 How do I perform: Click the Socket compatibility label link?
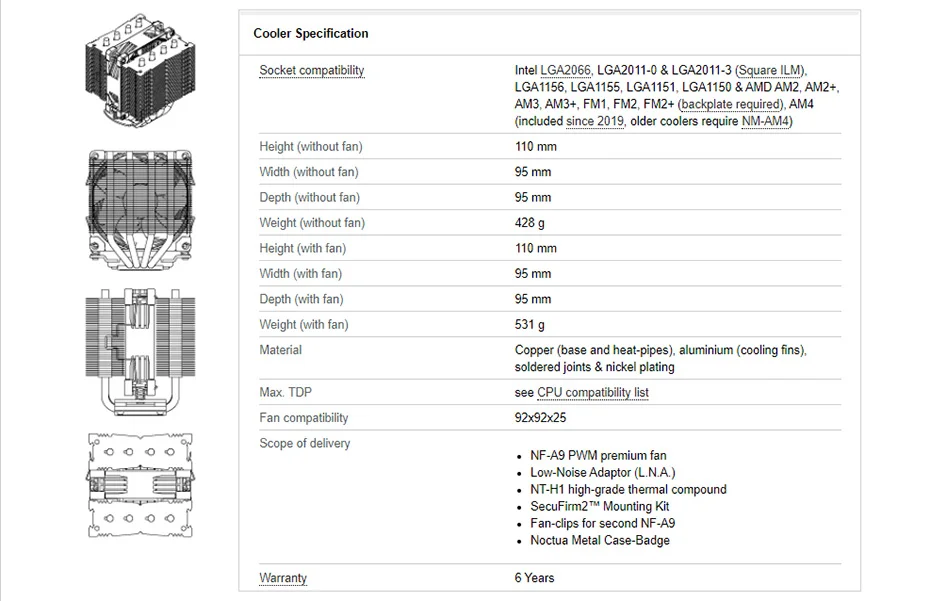click(x=312, y=70)
